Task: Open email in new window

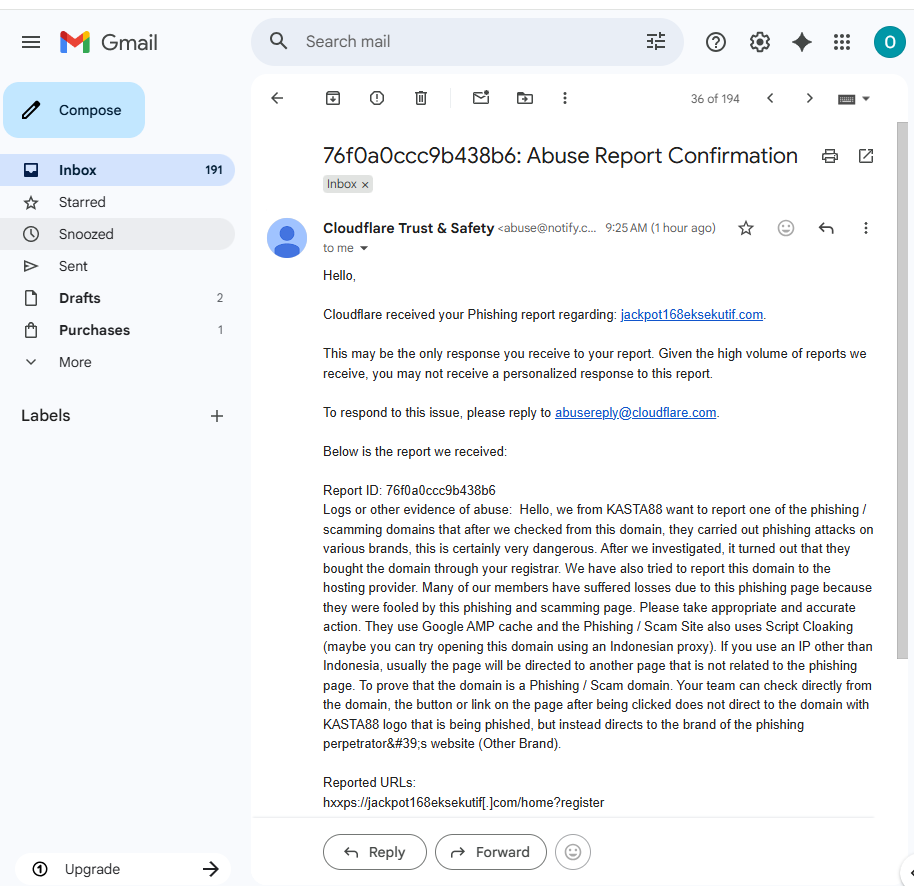Action: (x=866, y=156)
